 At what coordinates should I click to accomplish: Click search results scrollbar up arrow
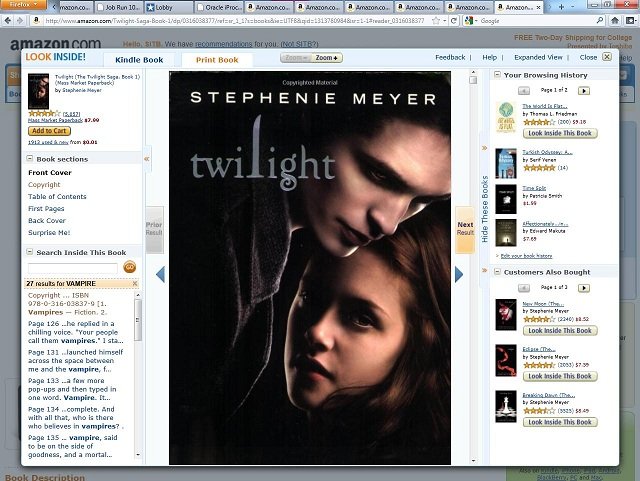tap(138, 295)
